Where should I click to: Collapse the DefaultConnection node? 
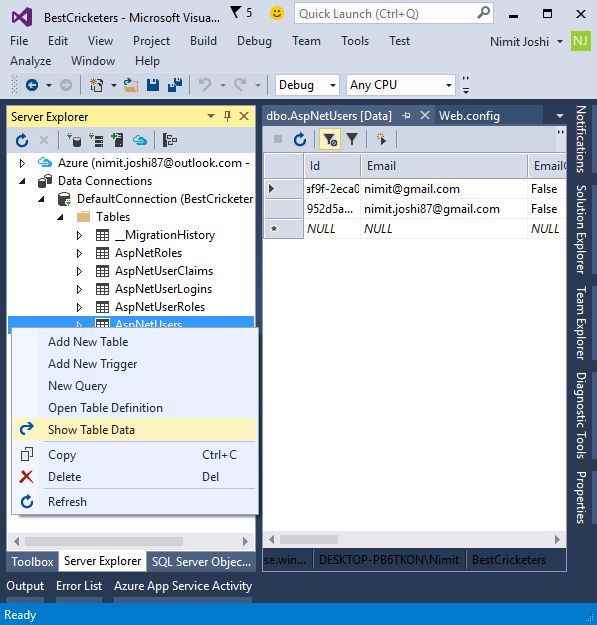pos(41,199)
